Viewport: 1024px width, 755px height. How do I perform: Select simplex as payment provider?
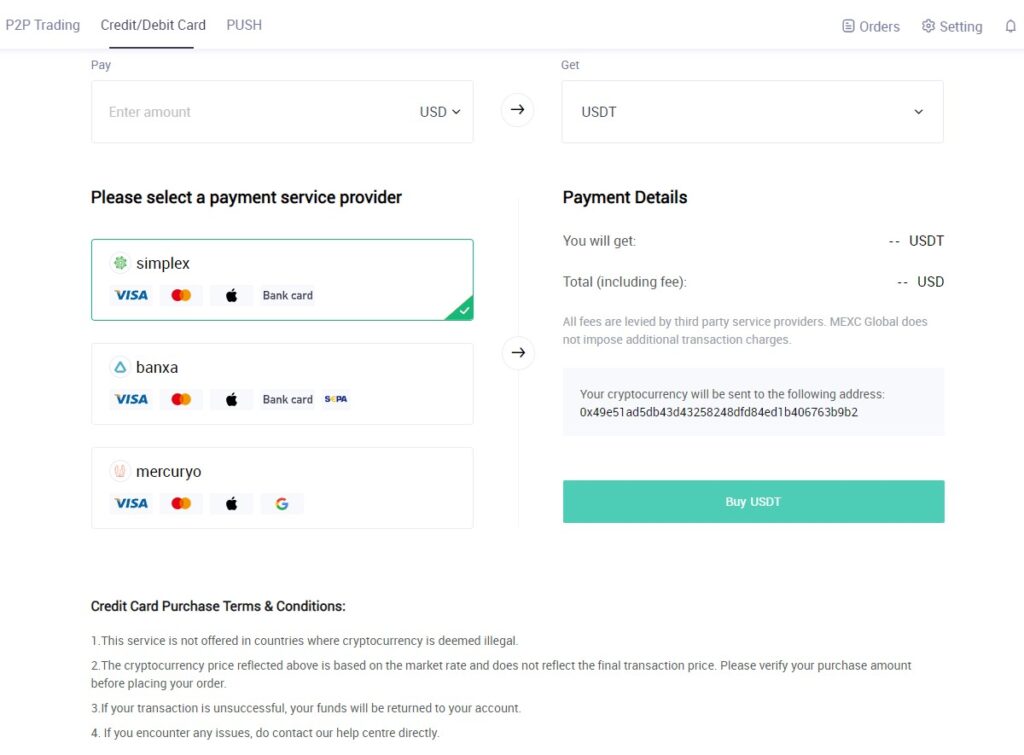[282, 280]
